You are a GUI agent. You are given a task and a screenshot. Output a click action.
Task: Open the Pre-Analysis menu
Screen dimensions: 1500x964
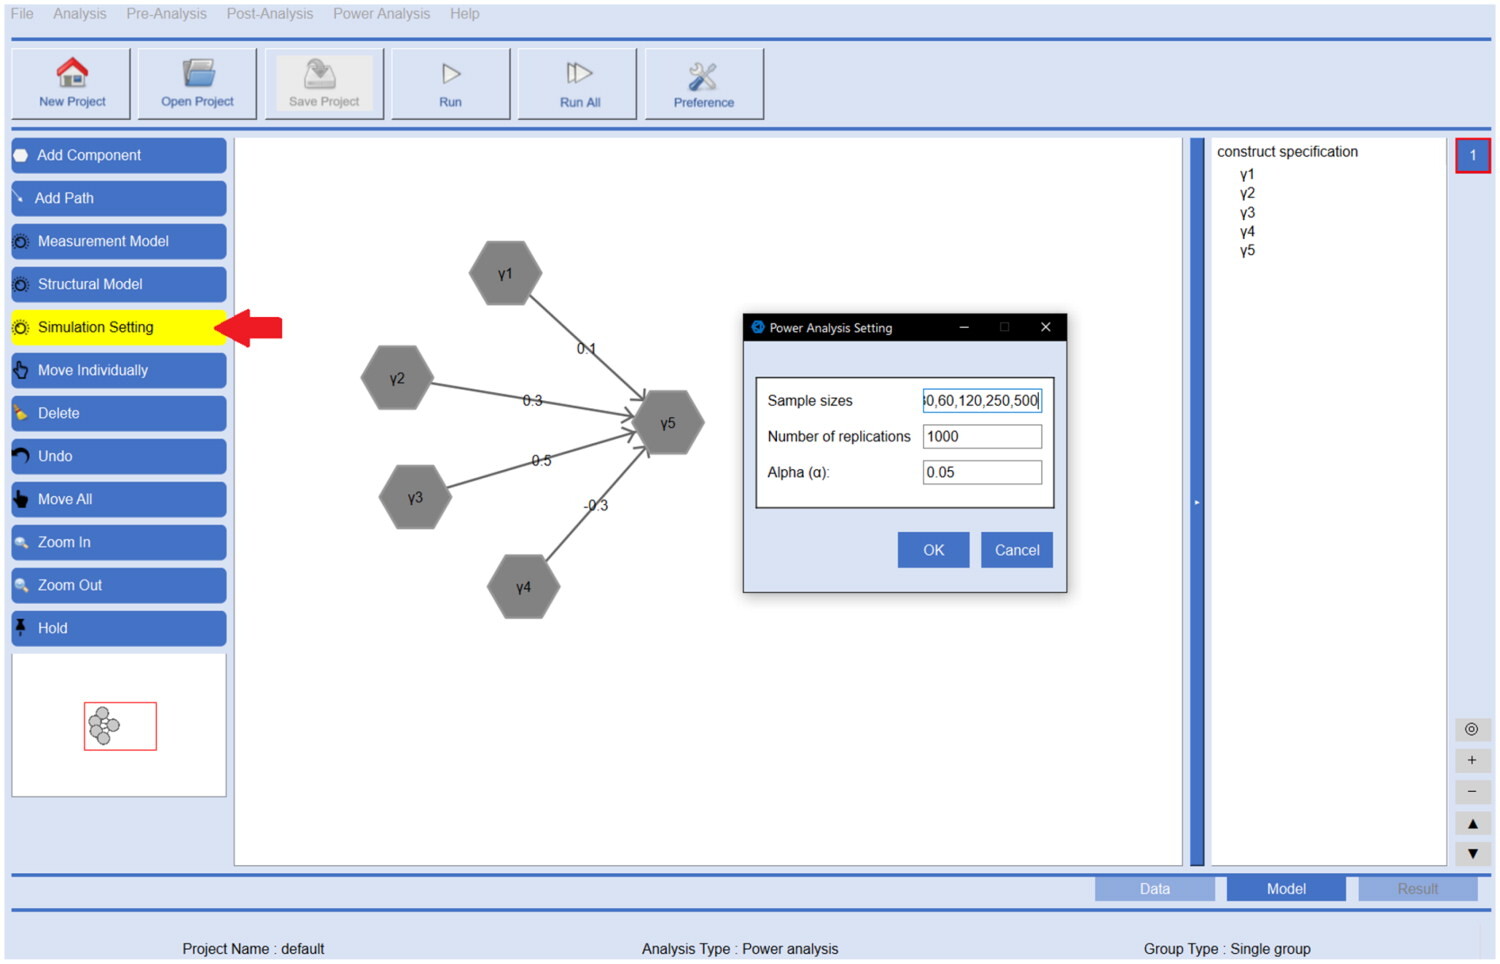167,14
